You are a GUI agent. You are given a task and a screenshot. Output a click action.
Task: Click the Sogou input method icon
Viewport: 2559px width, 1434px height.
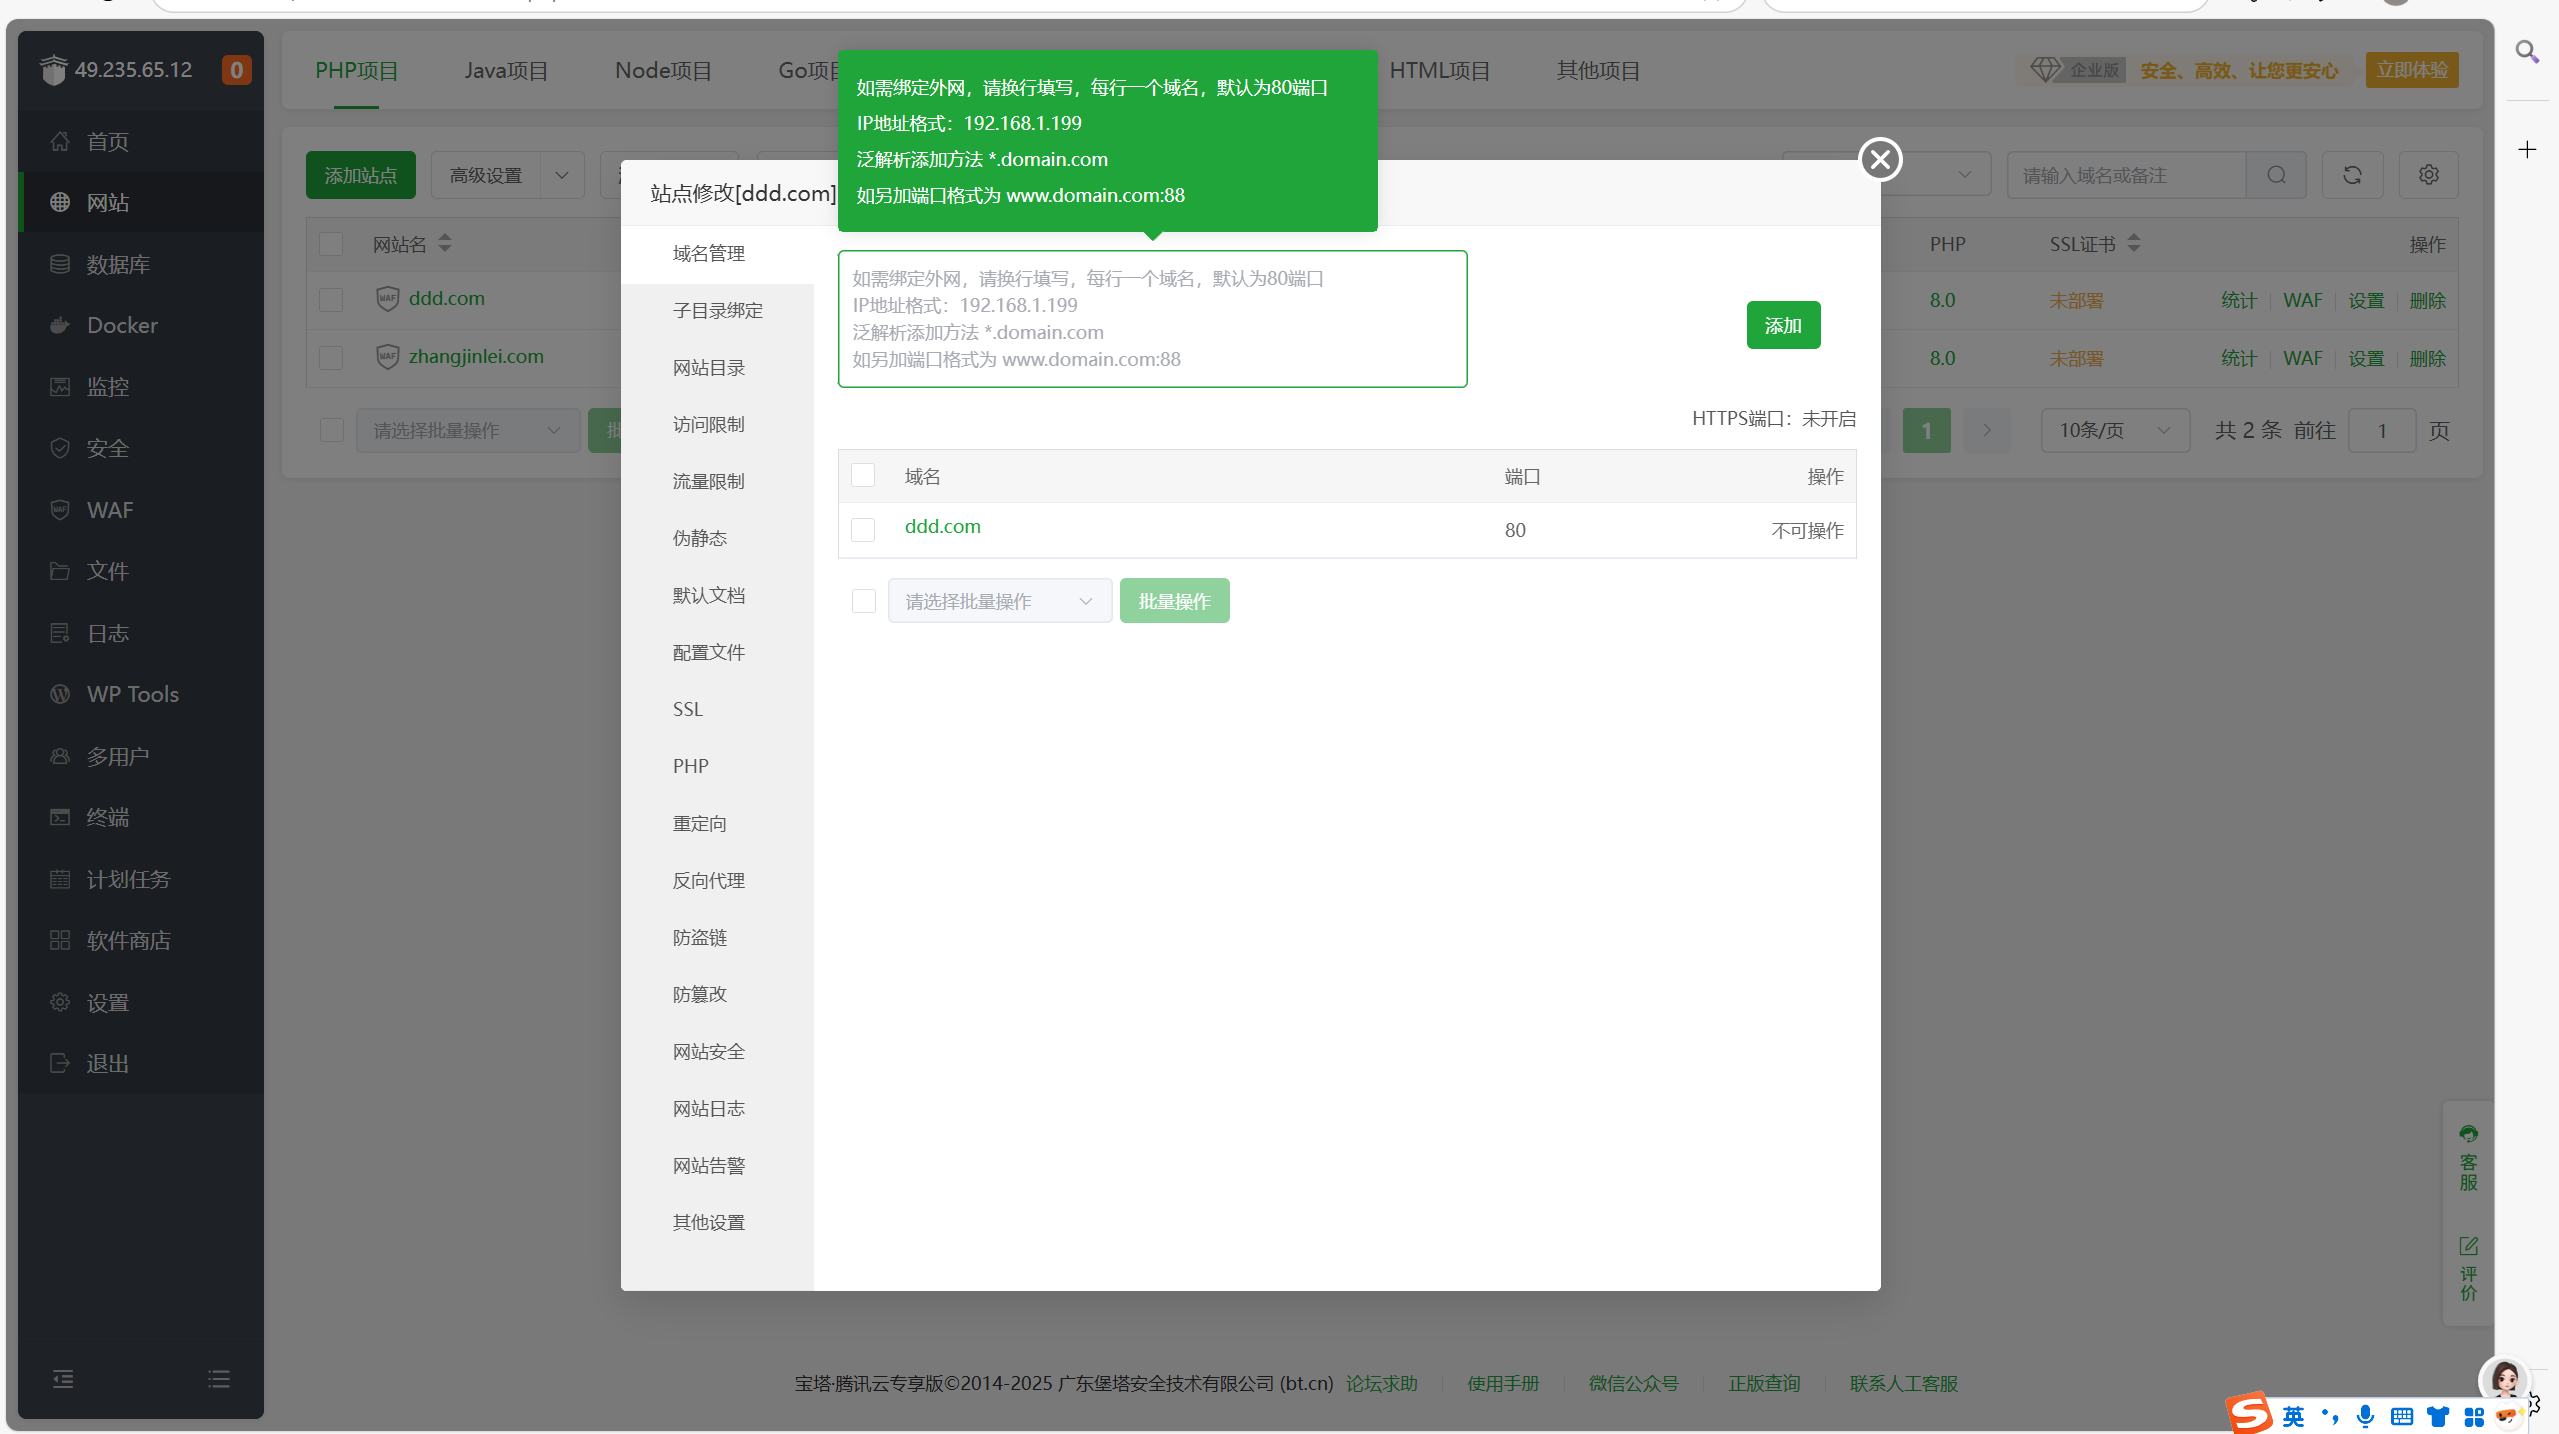(x=2249, y=1414)
